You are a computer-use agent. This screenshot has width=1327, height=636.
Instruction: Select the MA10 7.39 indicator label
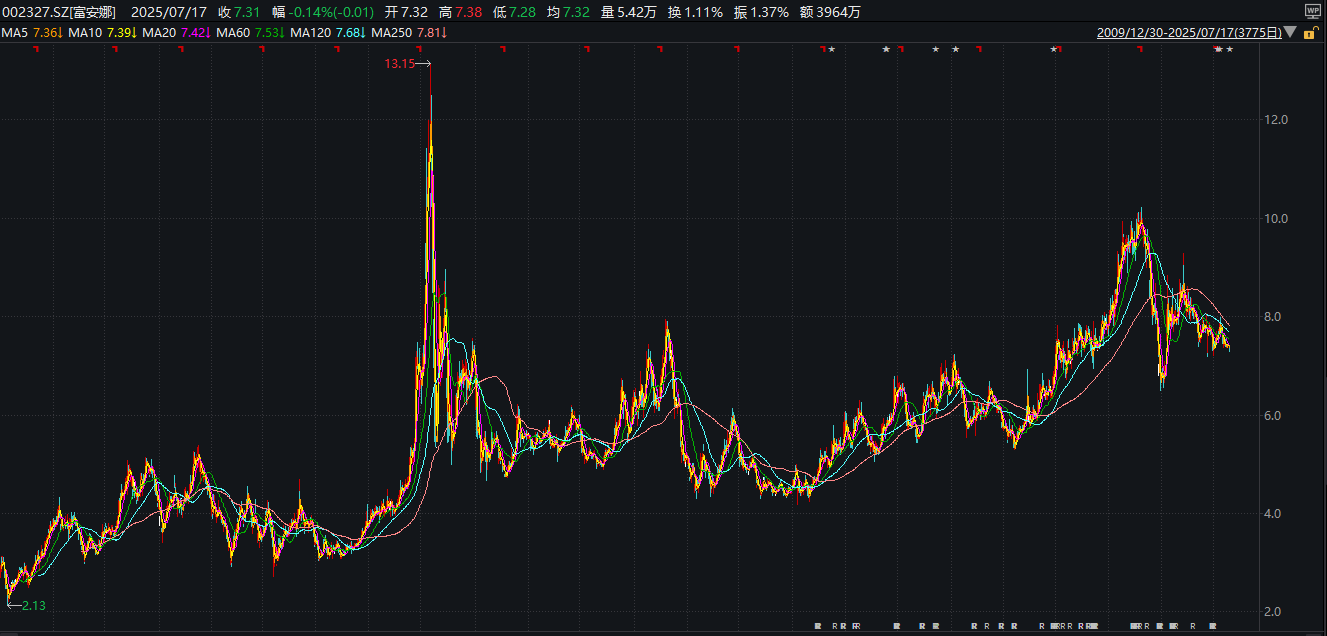click(x=102, y=33)
